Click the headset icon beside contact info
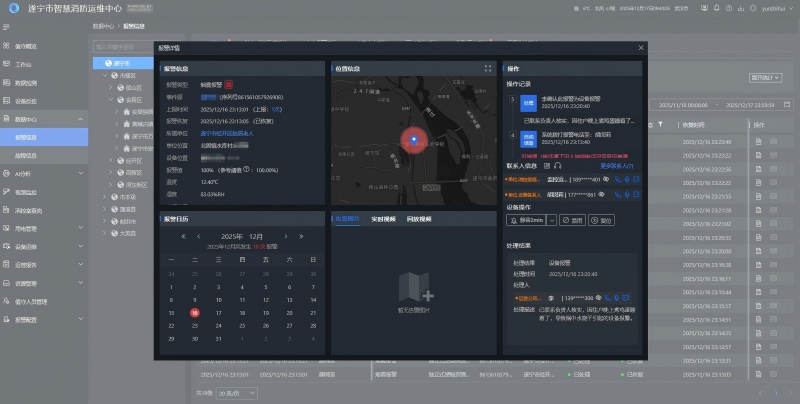The height and width of the screenshot is (404, 800). coord(557,165)
